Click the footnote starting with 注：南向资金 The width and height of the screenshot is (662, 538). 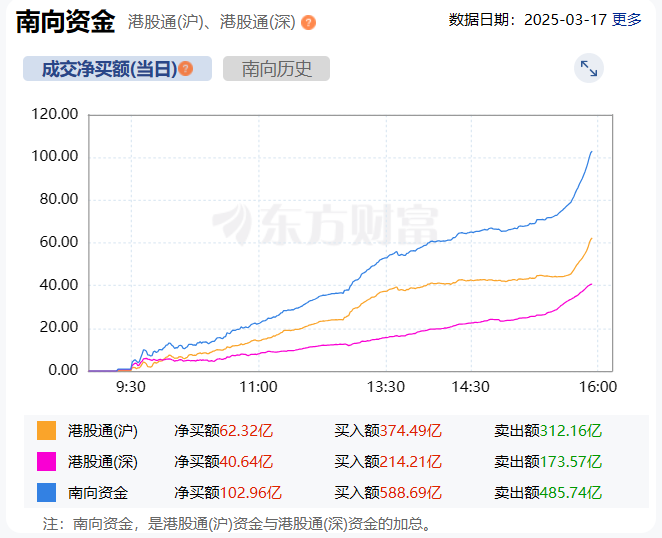(239, 524)
